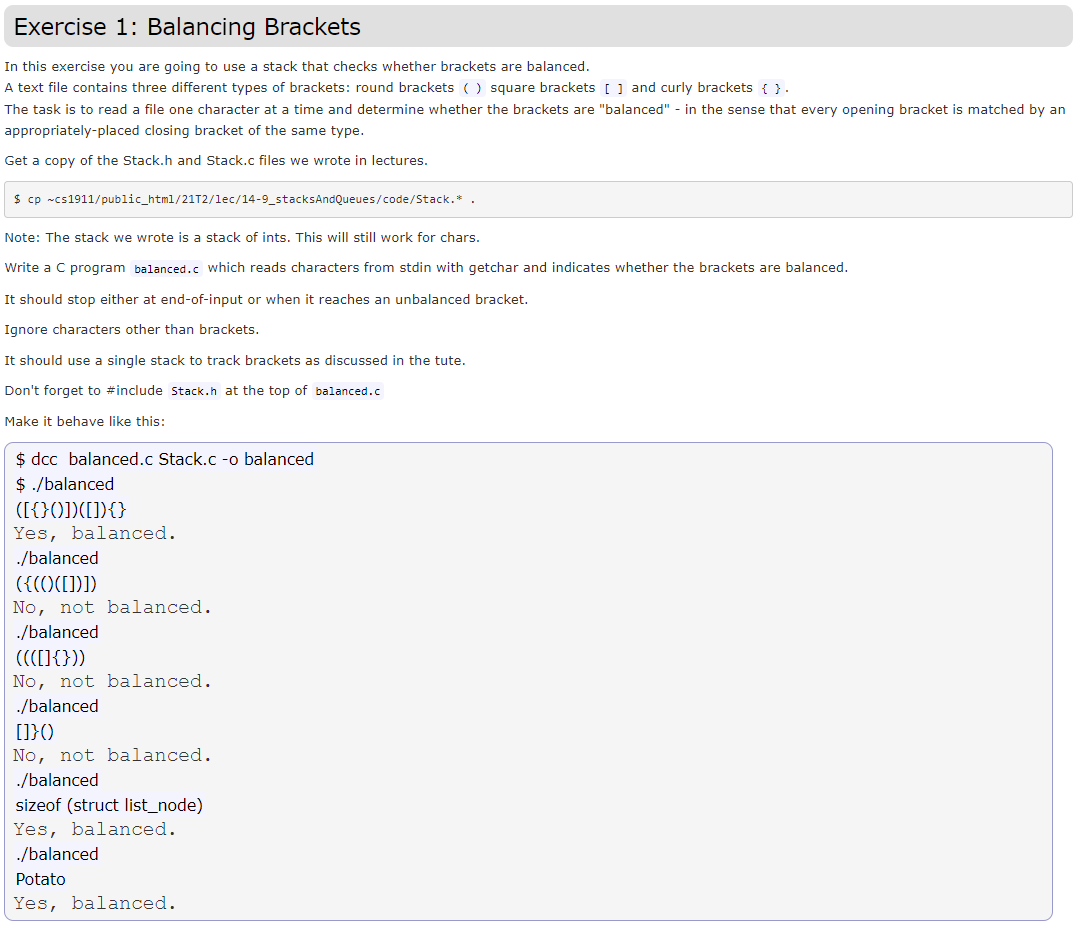Click 'balanced.c' in the 'Don't forget to #include' line

click(348, 391)
